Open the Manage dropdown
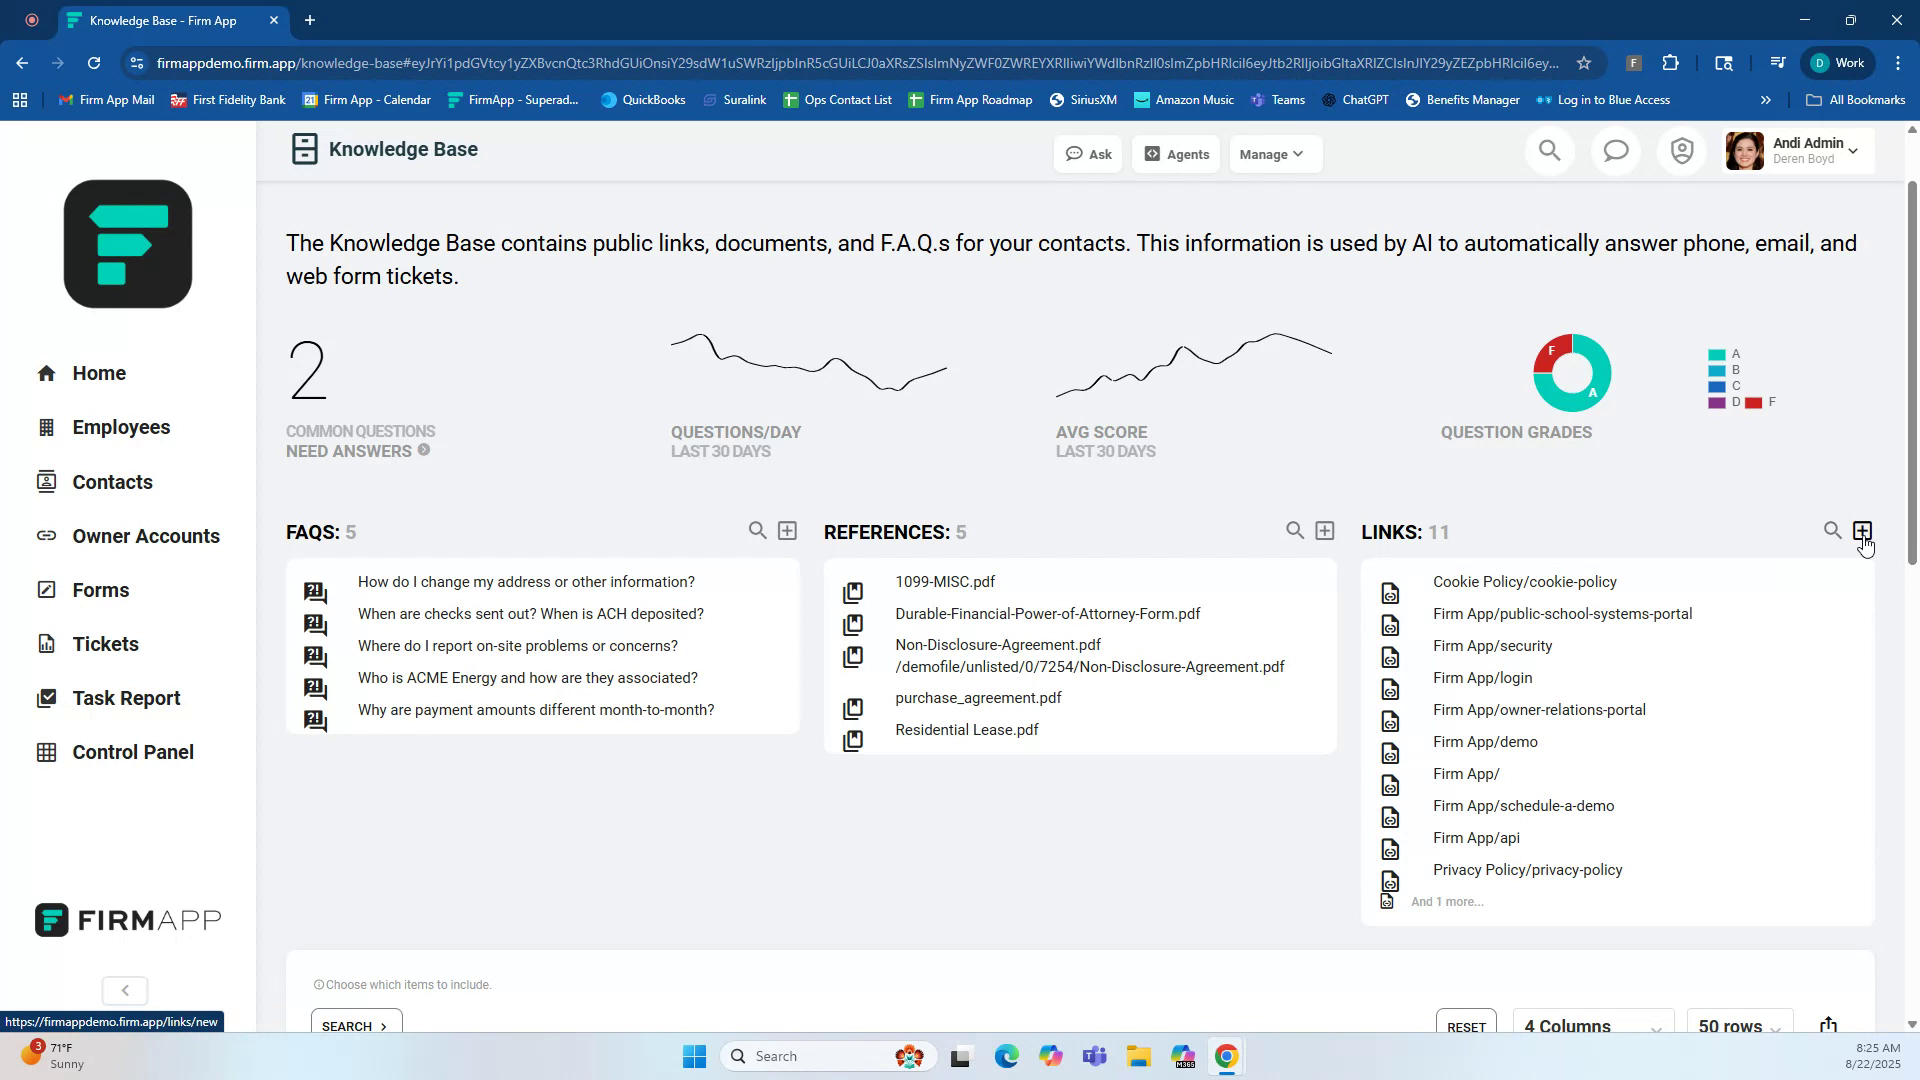 (x=1273, y=154)
